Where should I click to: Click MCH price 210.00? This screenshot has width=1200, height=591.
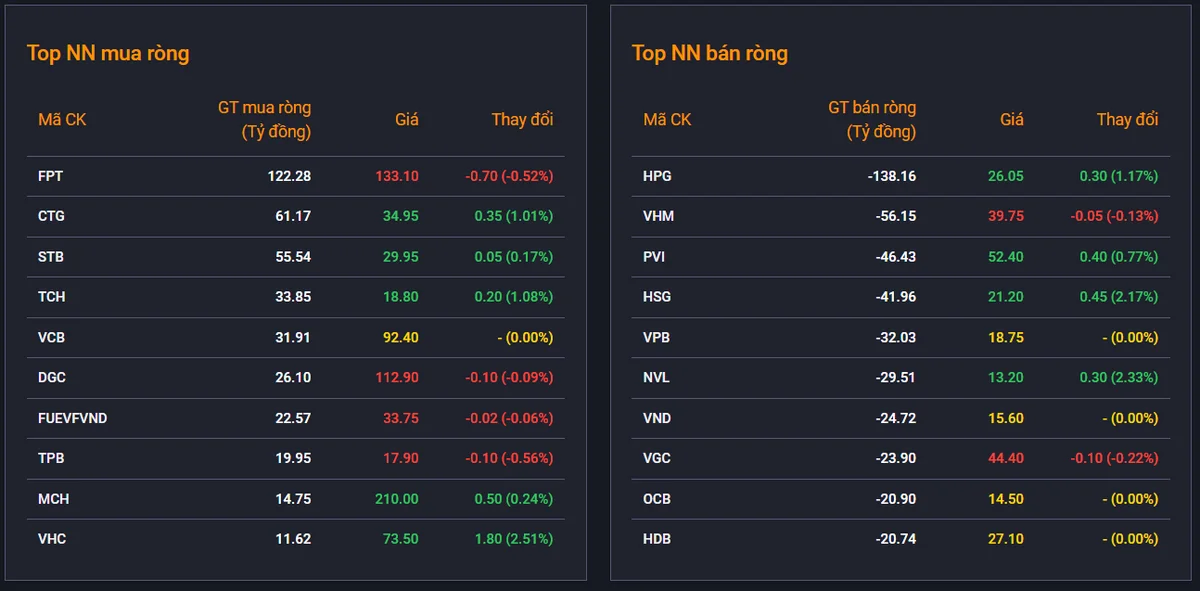click(397, 499)
